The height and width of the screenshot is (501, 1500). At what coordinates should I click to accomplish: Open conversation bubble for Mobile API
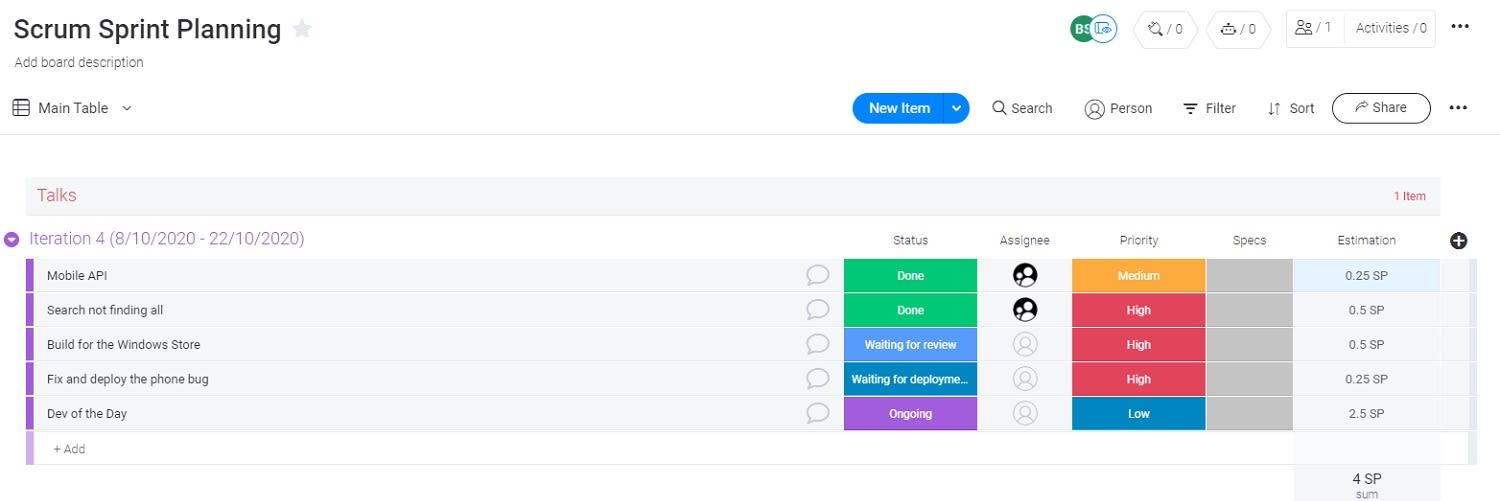tap(818, 275)
